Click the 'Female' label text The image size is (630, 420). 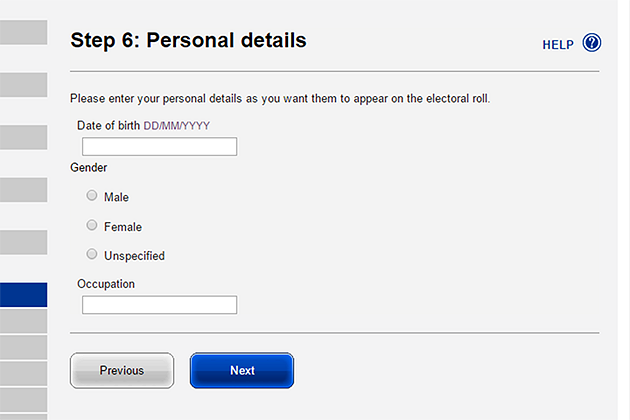pyautogui.click(x=123, y=227)
